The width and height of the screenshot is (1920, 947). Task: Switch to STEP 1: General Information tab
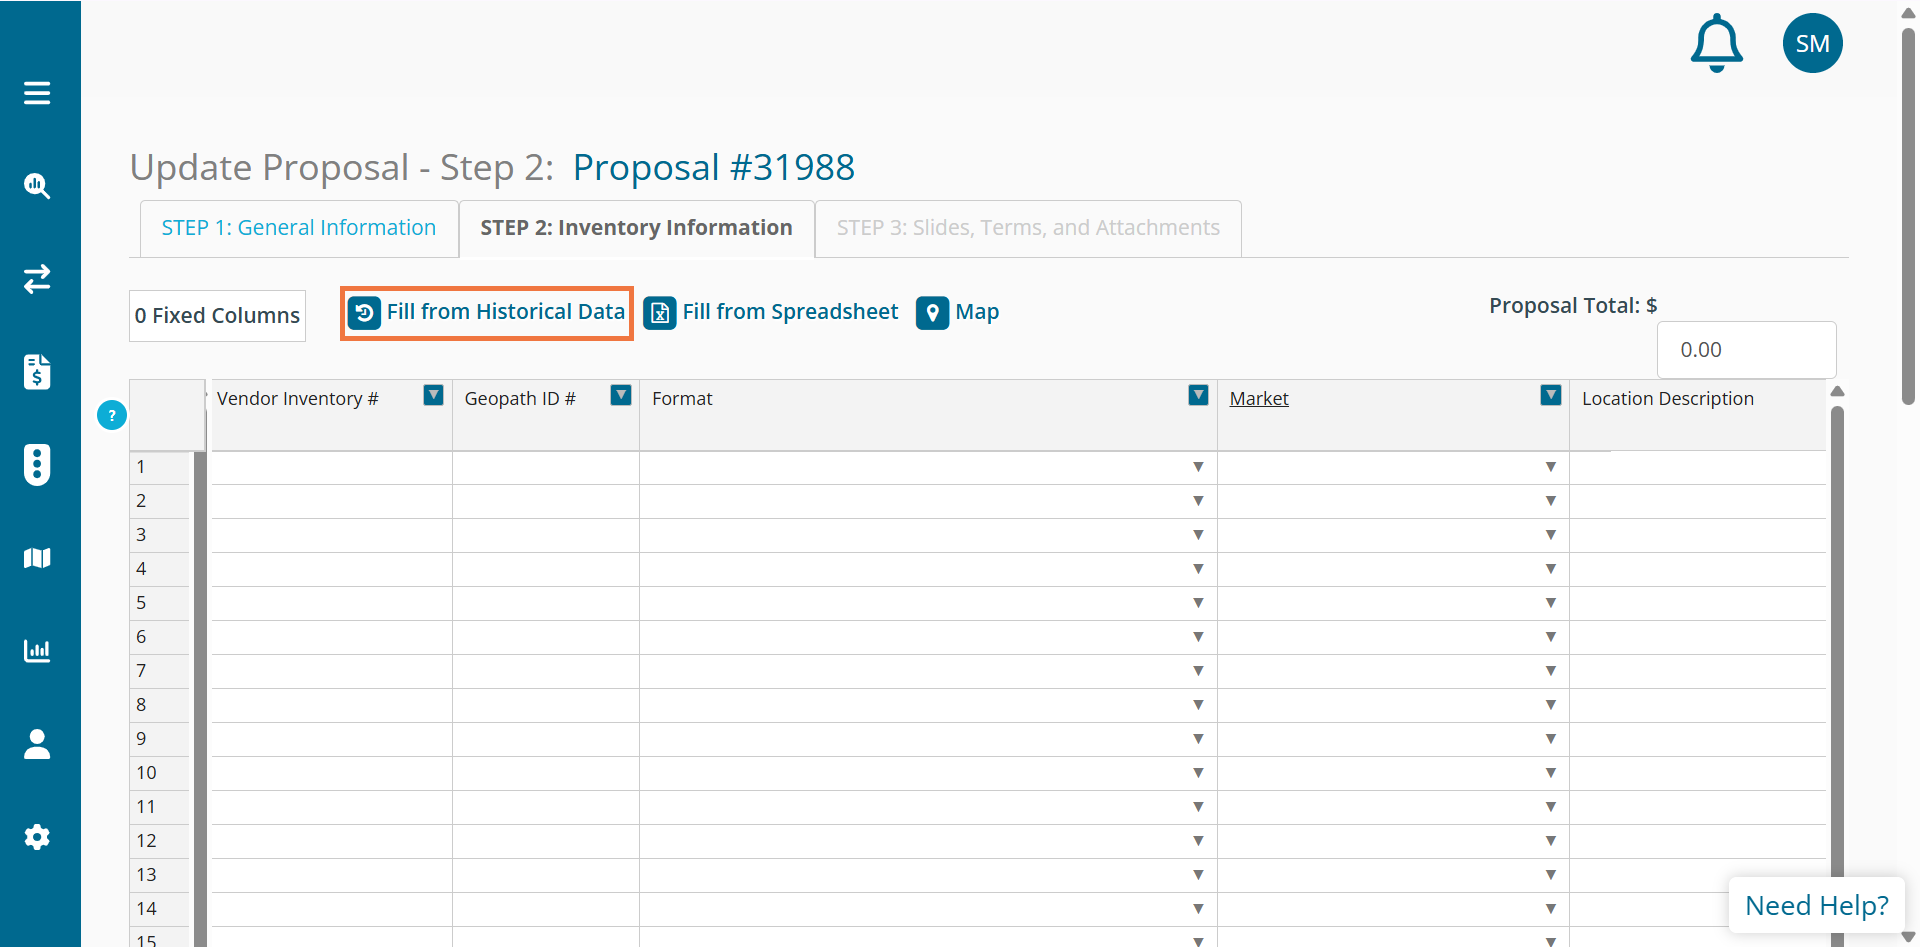(x=298, y=228)
